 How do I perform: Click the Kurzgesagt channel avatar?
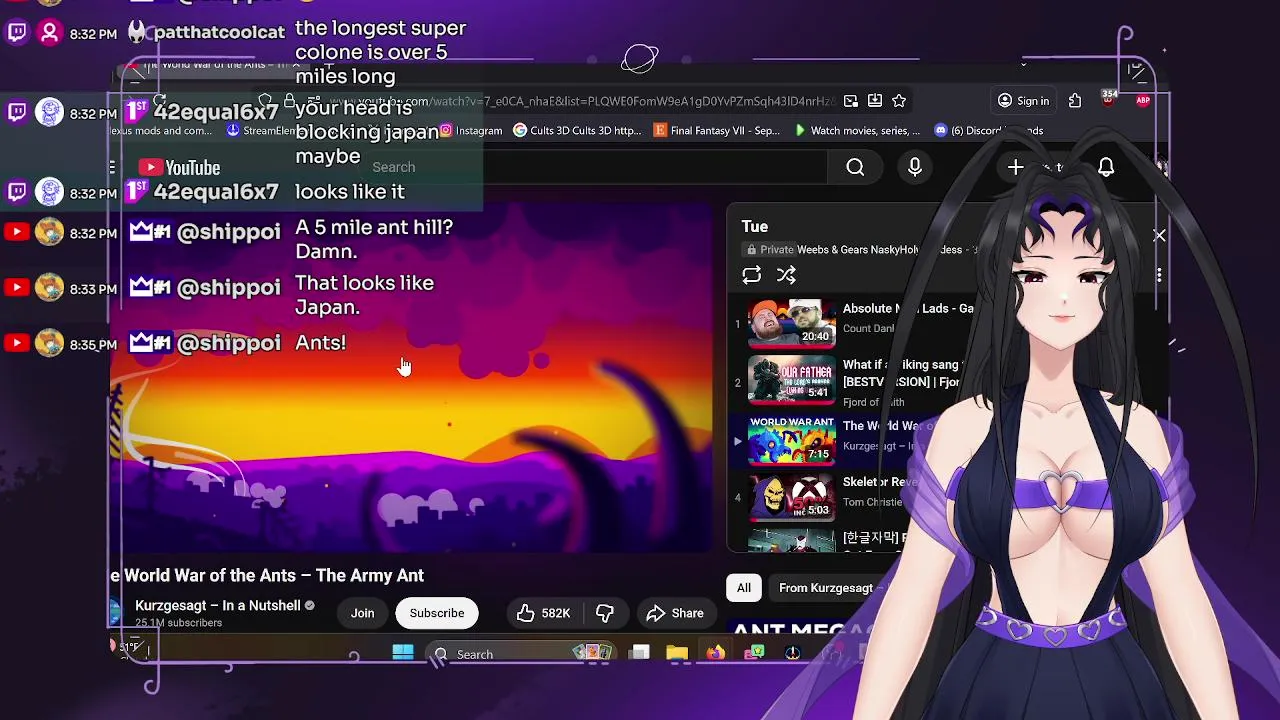pos(115,612)
